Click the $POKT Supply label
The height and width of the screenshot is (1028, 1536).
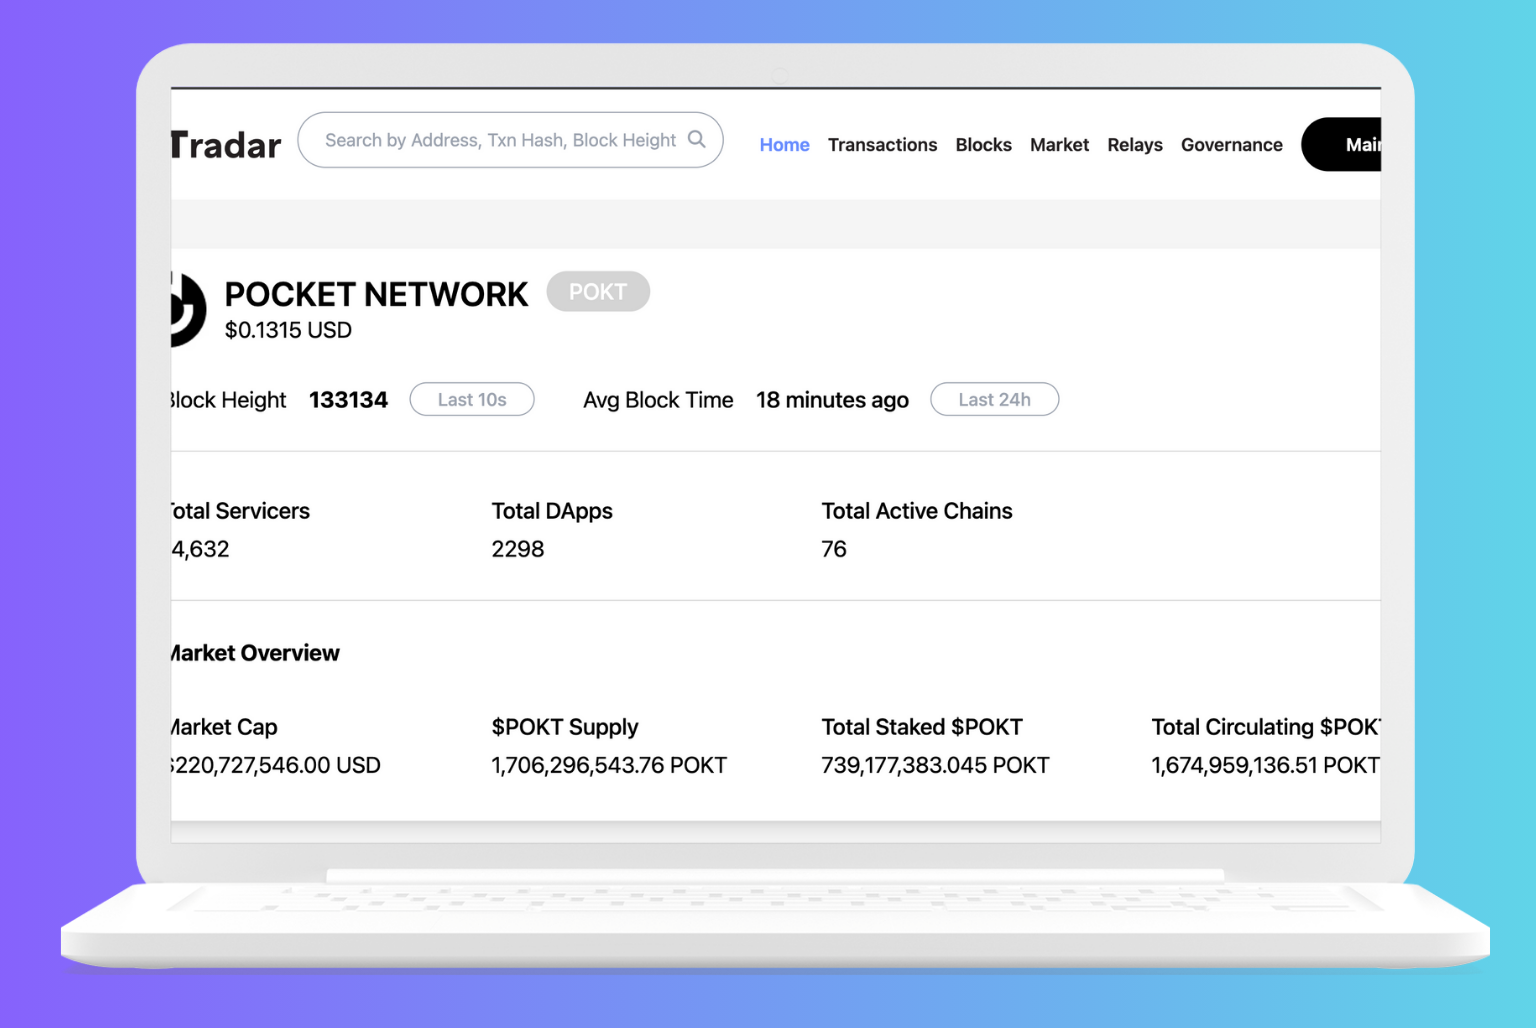coord(565,727)
